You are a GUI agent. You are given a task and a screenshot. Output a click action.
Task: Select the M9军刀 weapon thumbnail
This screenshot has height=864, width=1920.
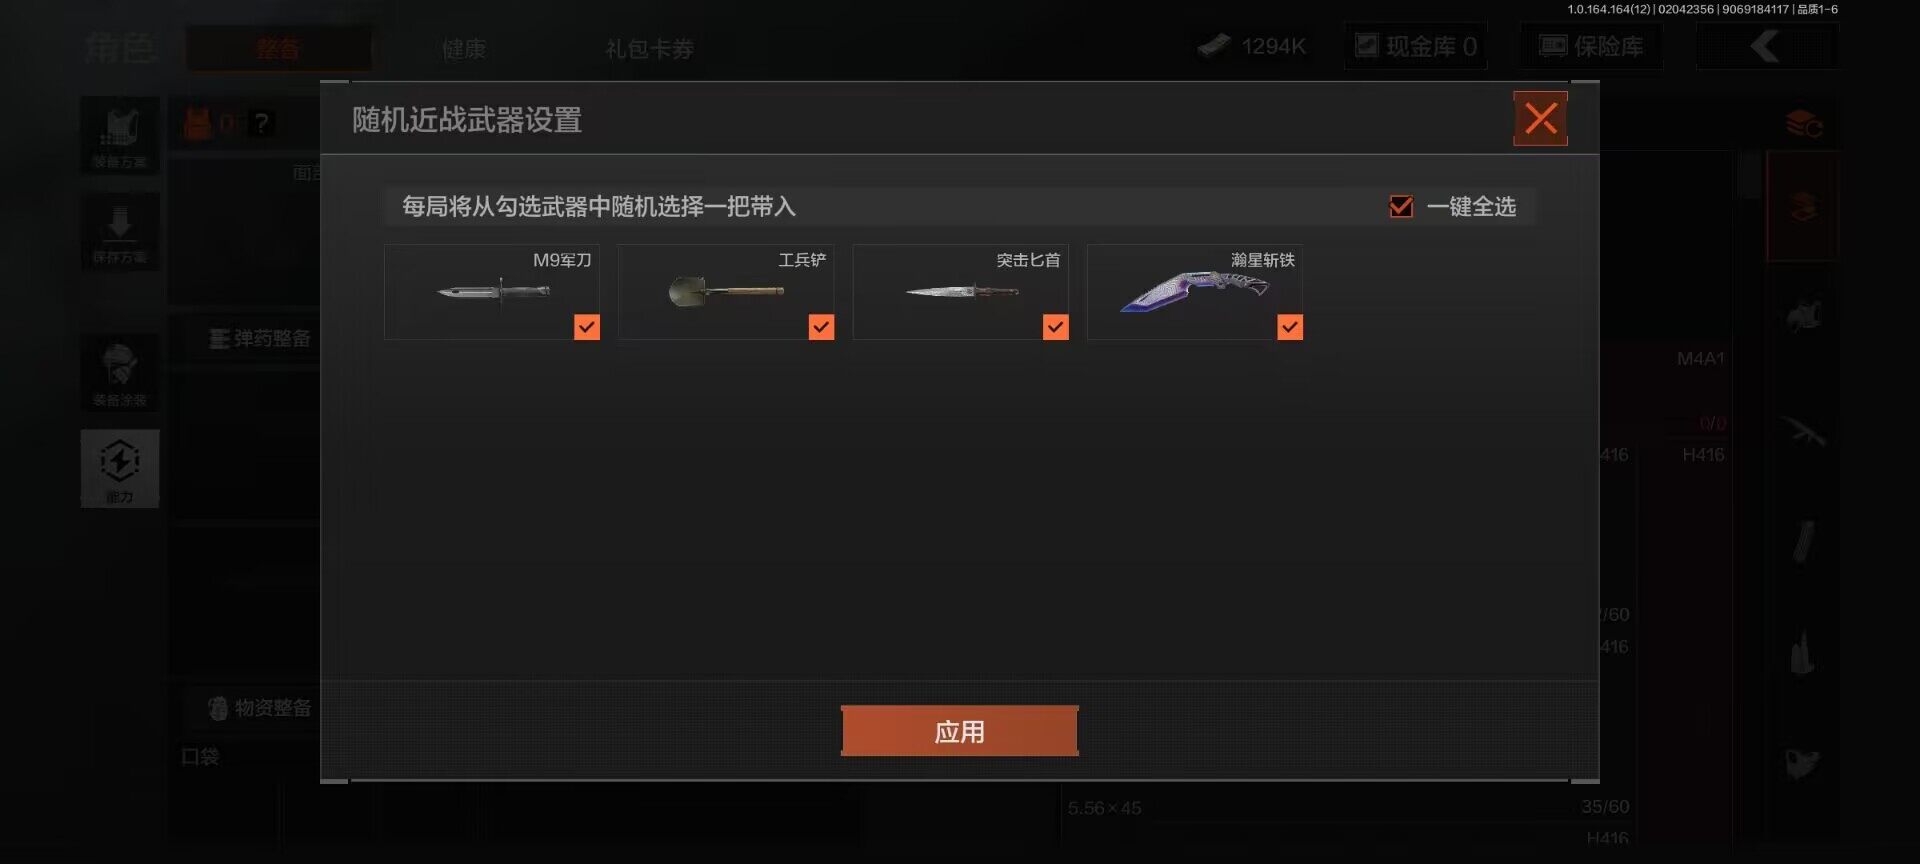click(492, 292)
